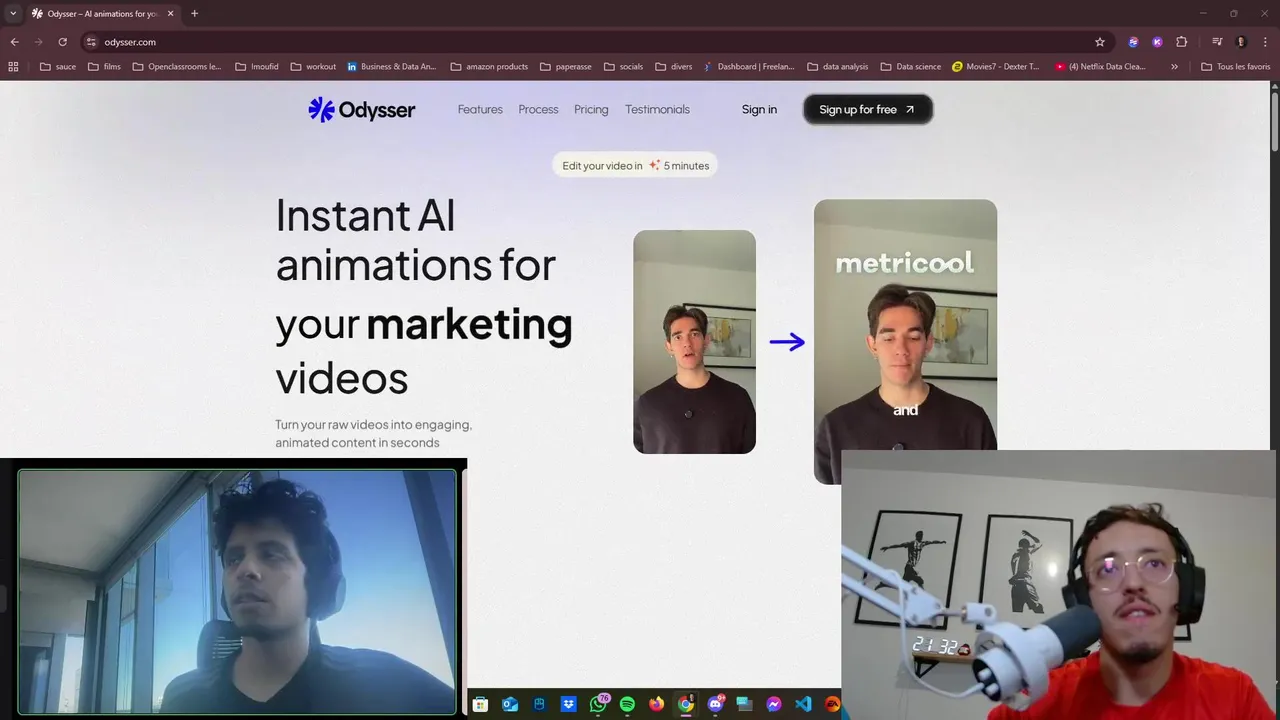This screenshot has width=1280, height=720.
Task: Open the divers bookmark folder
Action: [674, 67]
